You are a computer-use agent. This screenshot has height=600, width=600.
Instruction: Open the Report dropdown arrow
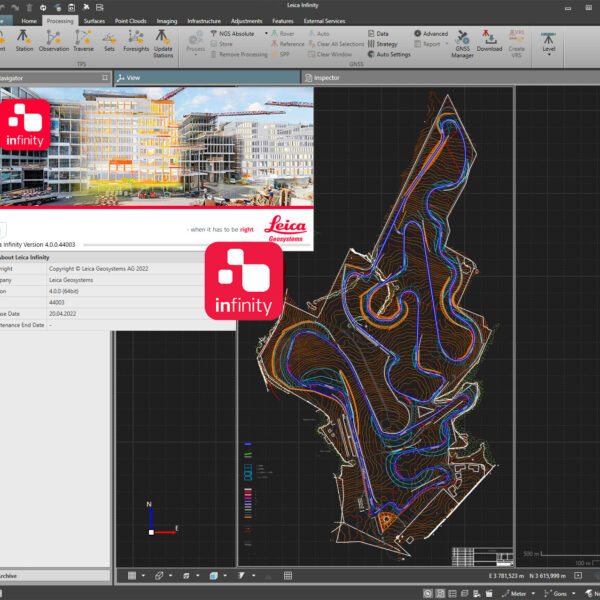pyautogui.click(x=446, y=44)
